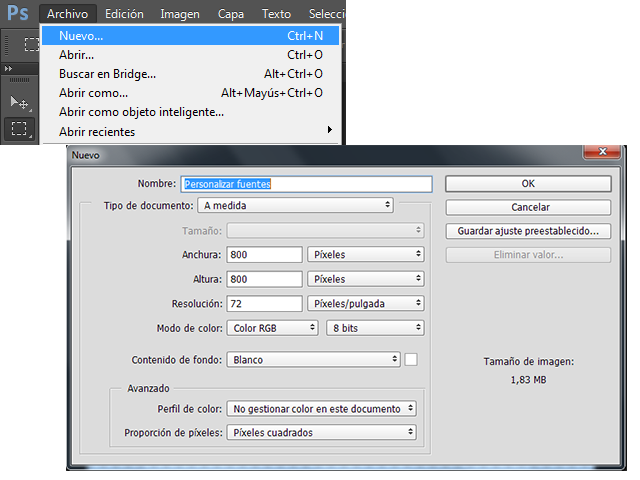This screenshot has height=480, width=640.
Task: Expand the Abrir recientes submenu
Action: [x=191, y=131]
